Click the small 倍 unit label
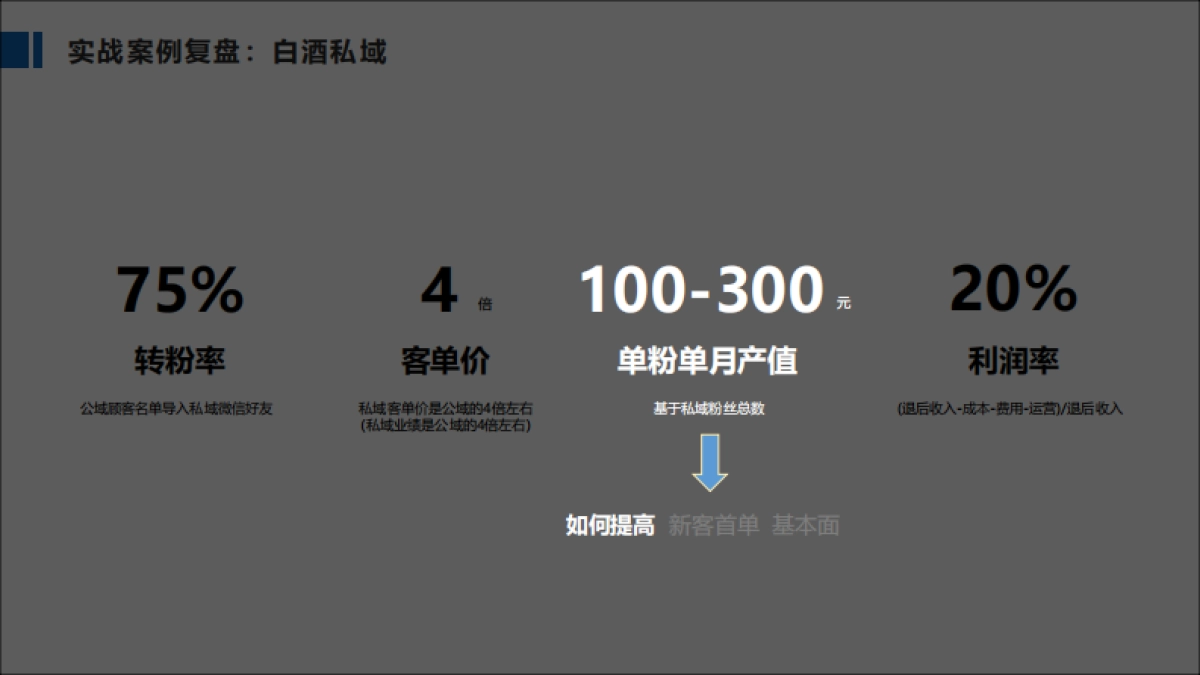Screen dimensions: 1200x675 (485, 304)
